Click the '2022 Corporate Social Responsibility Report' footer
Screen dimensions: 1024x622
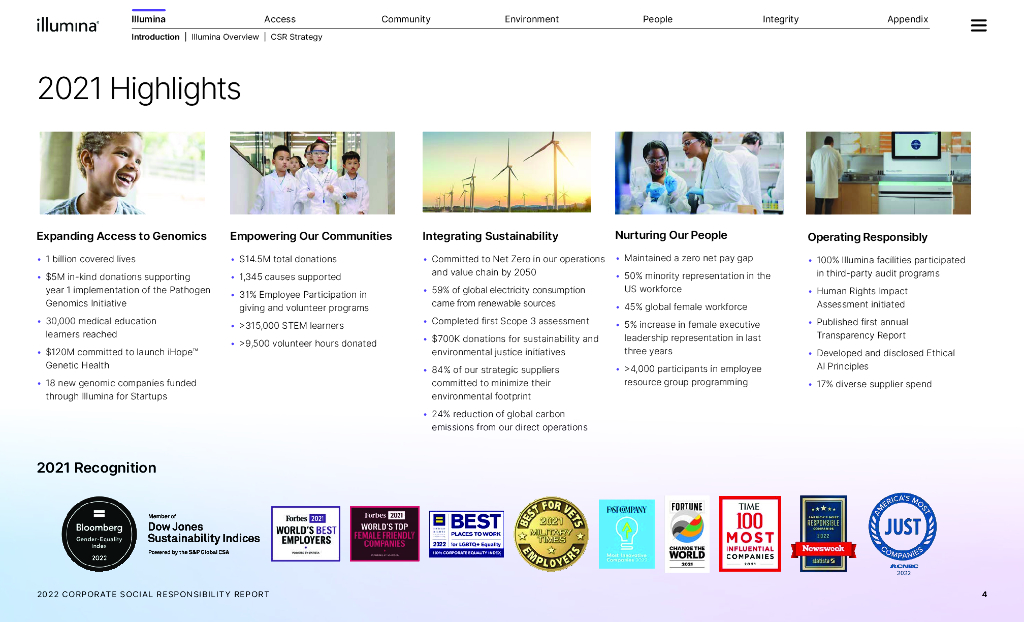coord(153,594)
